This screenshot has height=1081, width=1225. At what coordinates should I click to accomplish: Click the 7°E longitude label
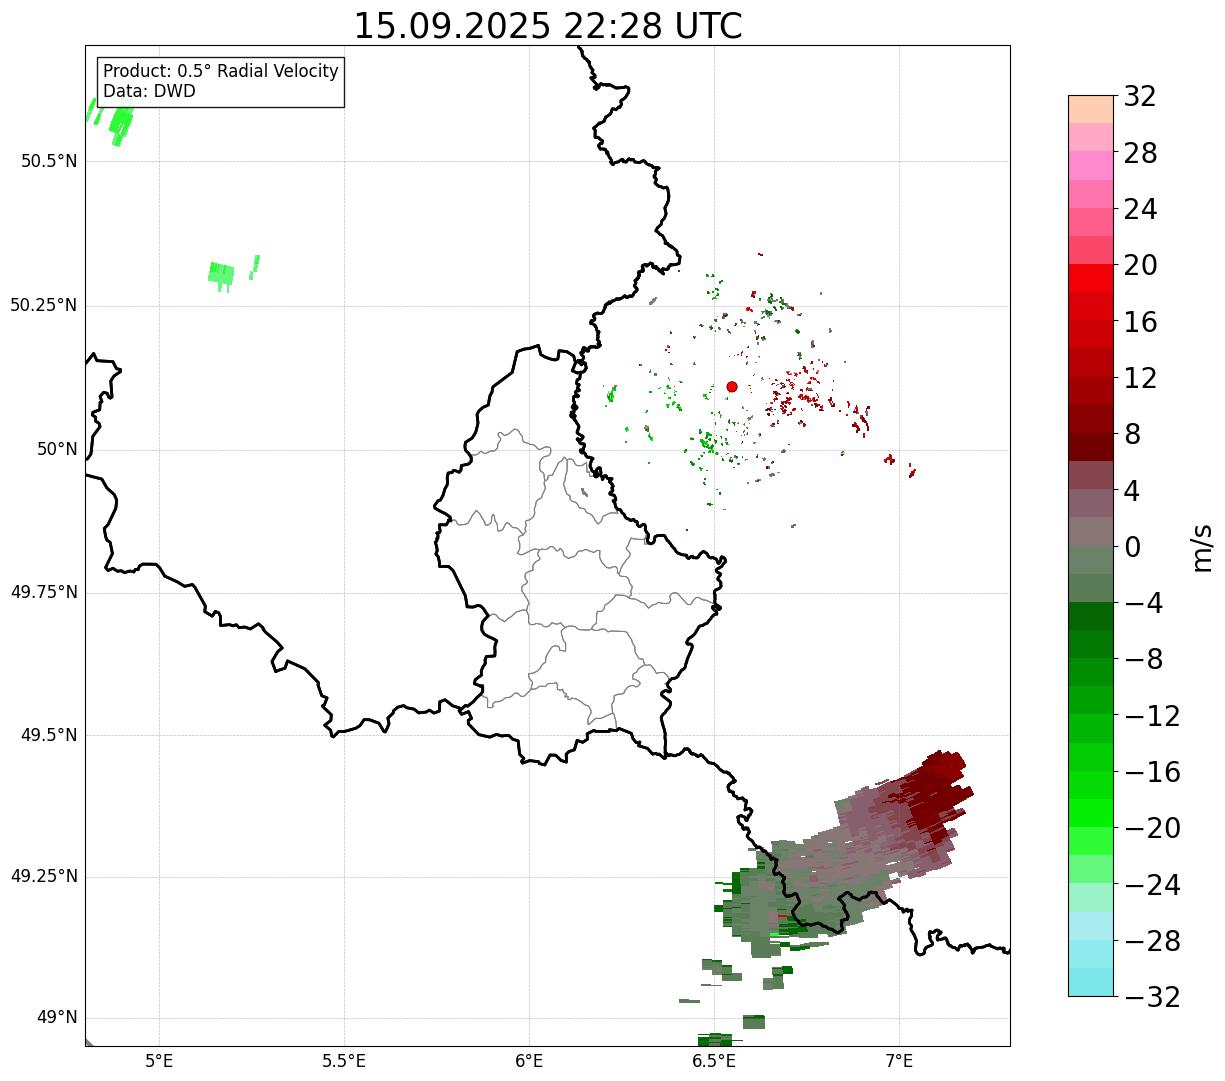coord(899,1061)
